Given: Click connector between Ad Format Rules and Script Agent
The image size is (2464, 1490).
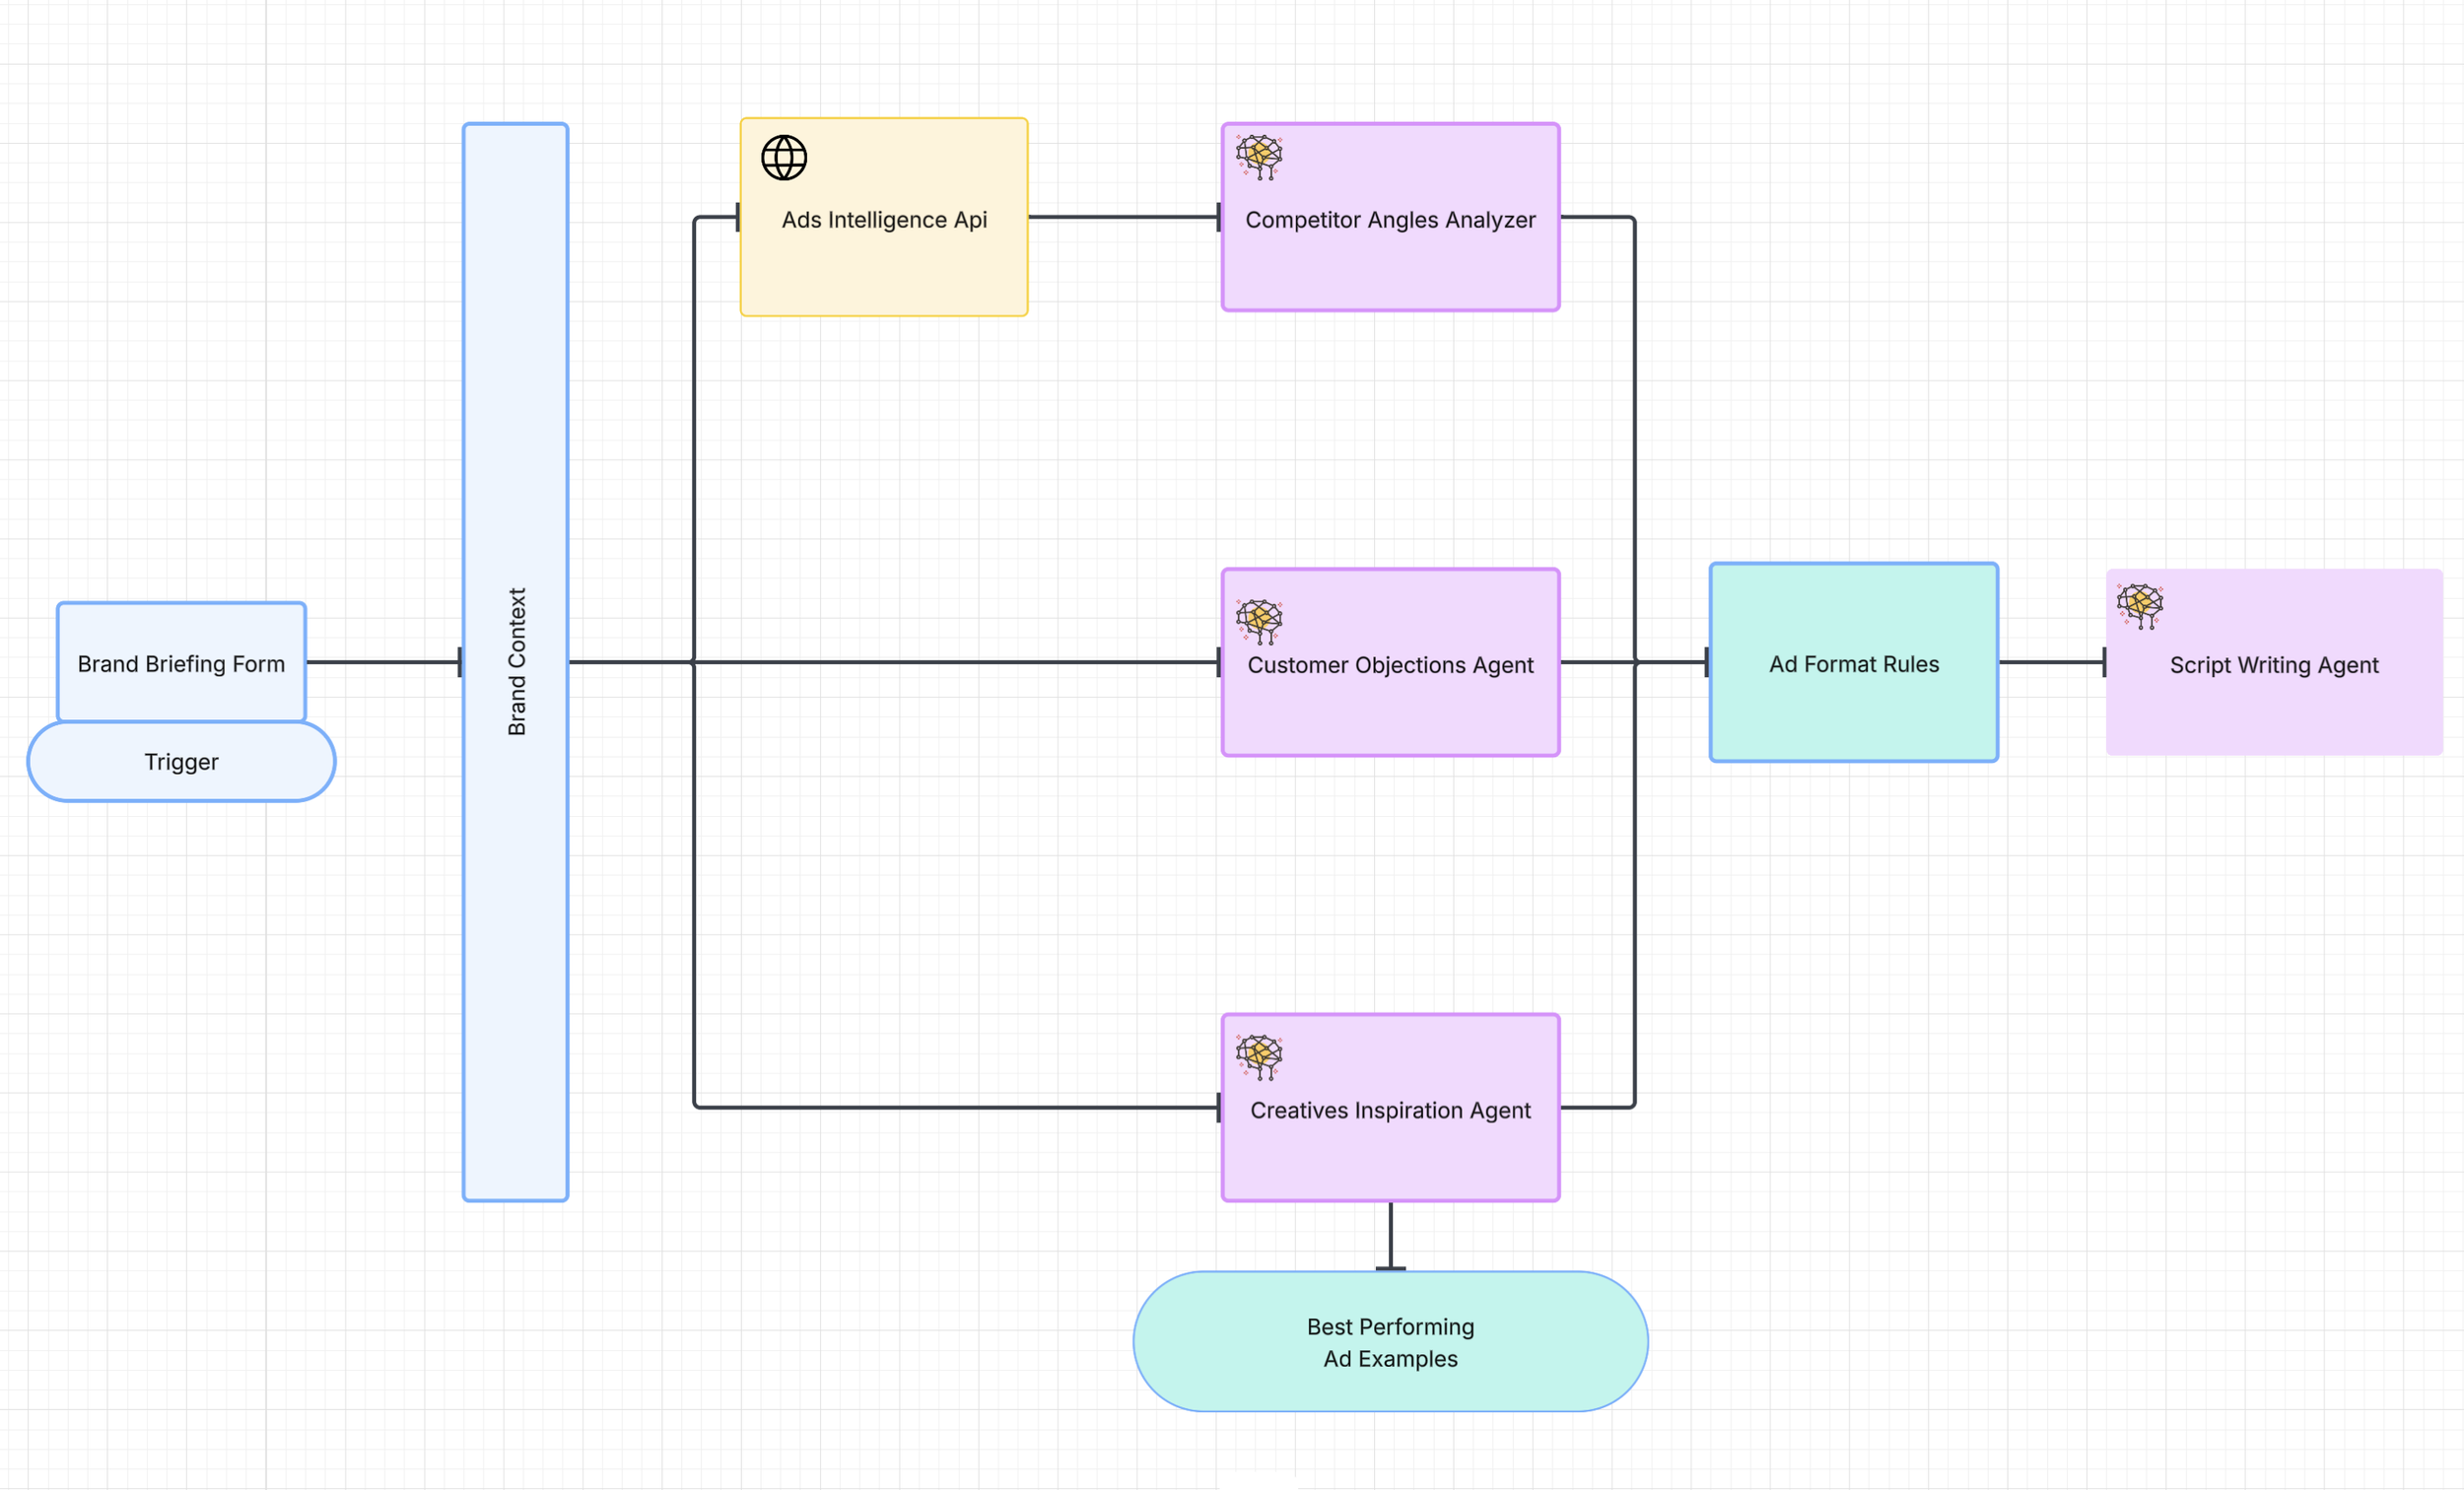Looking at the screenshot, I should coord(2050,662).
